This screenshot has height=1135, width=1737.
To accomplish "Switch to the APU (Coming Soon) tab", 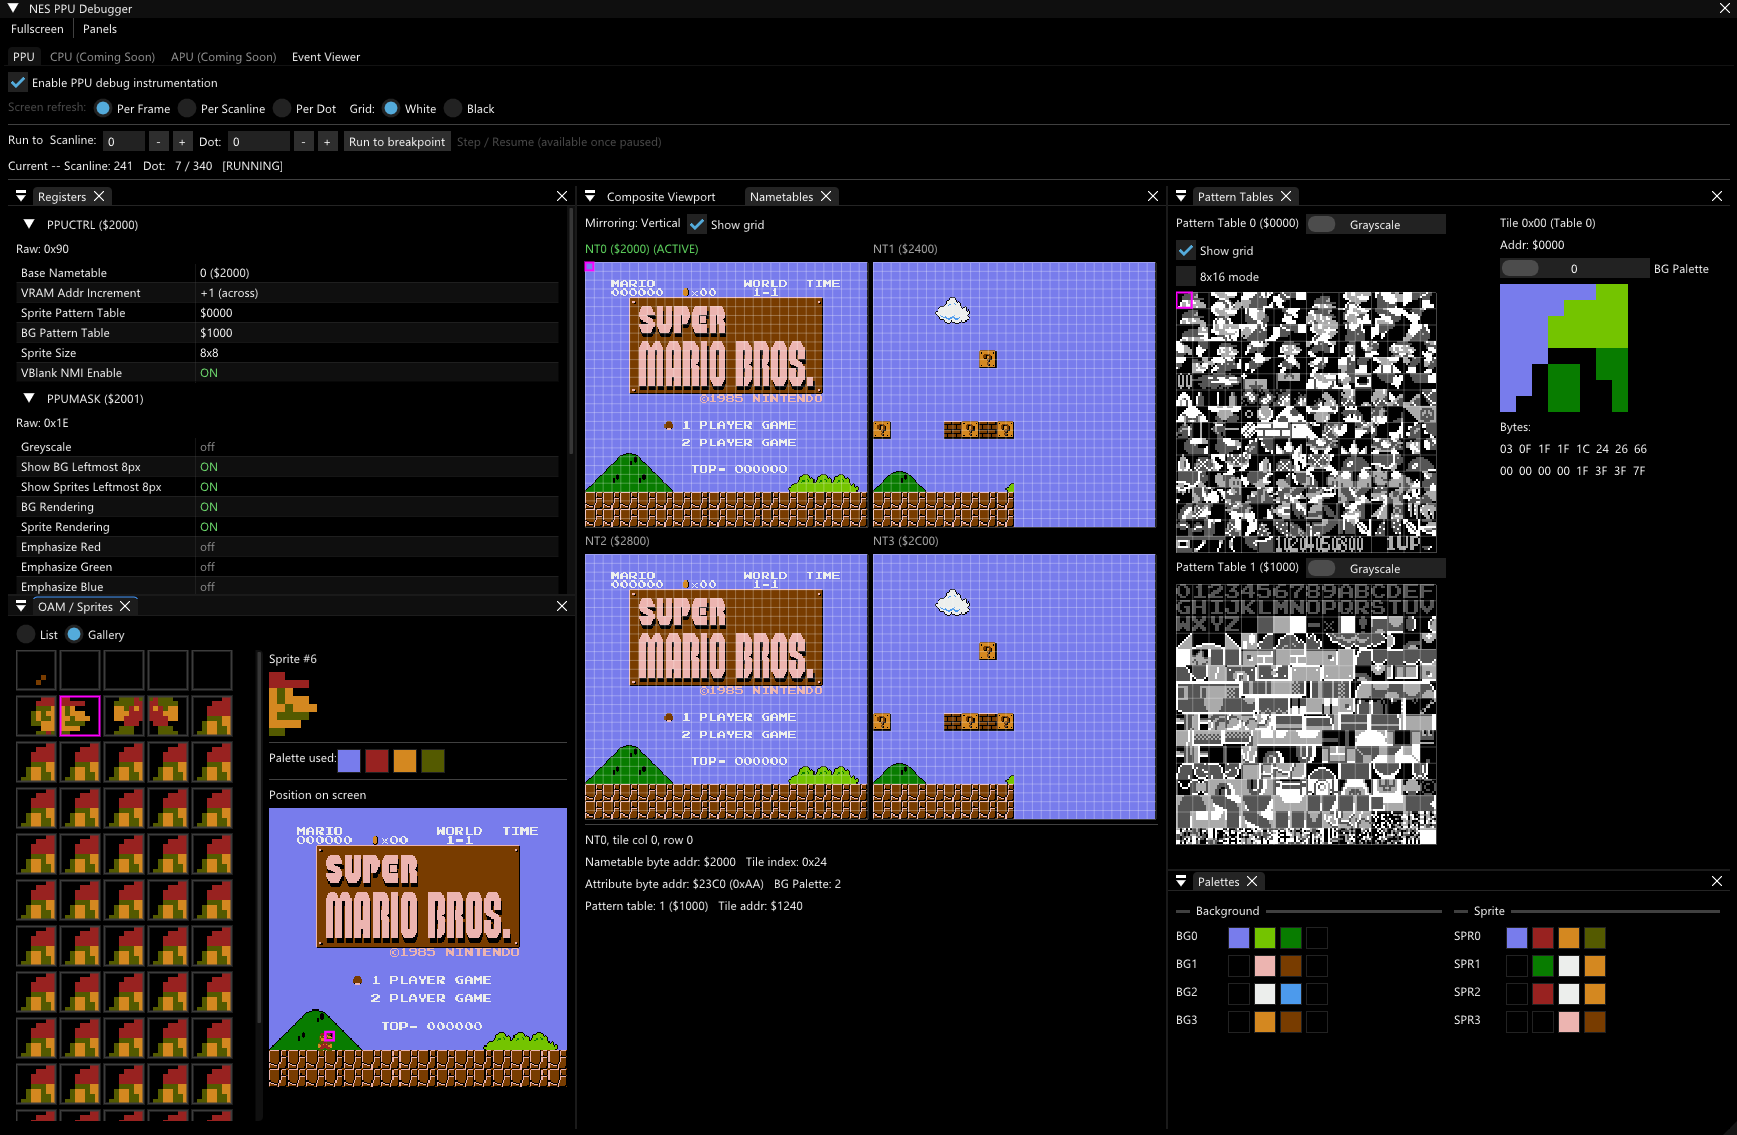I will 223,57.
